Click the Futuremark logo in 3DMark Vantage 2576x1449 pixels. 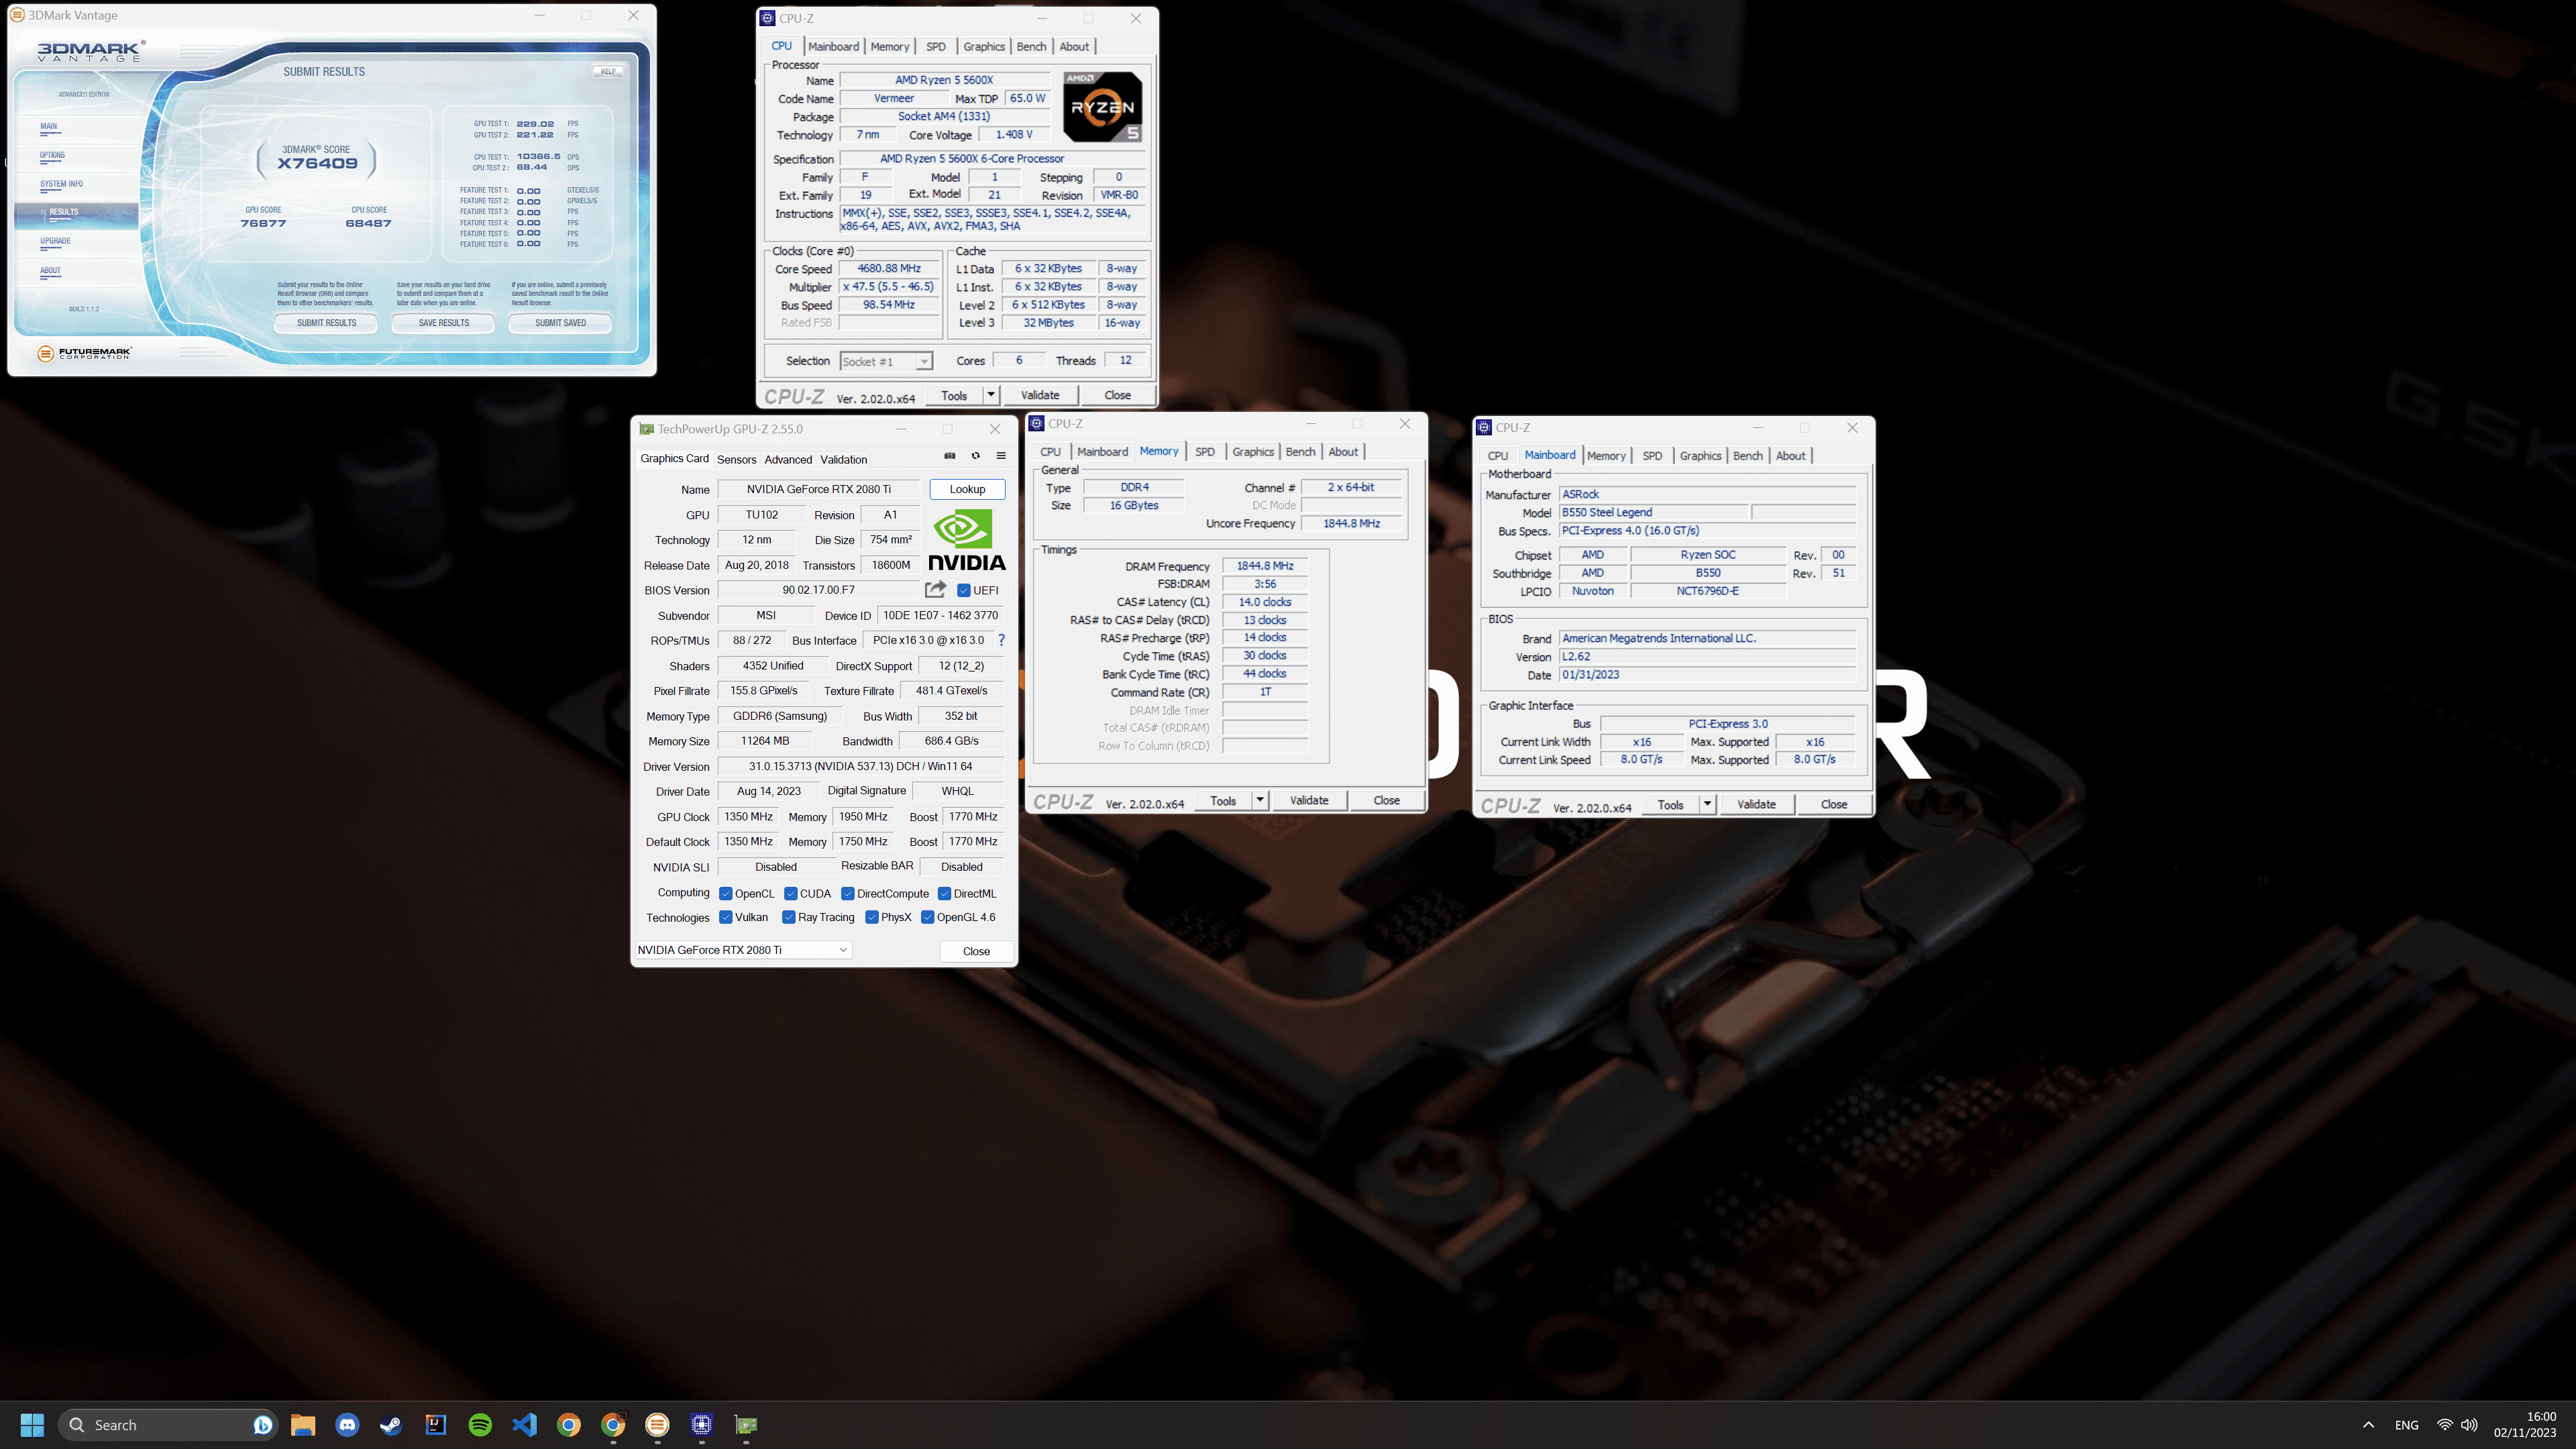coord(85,353)
